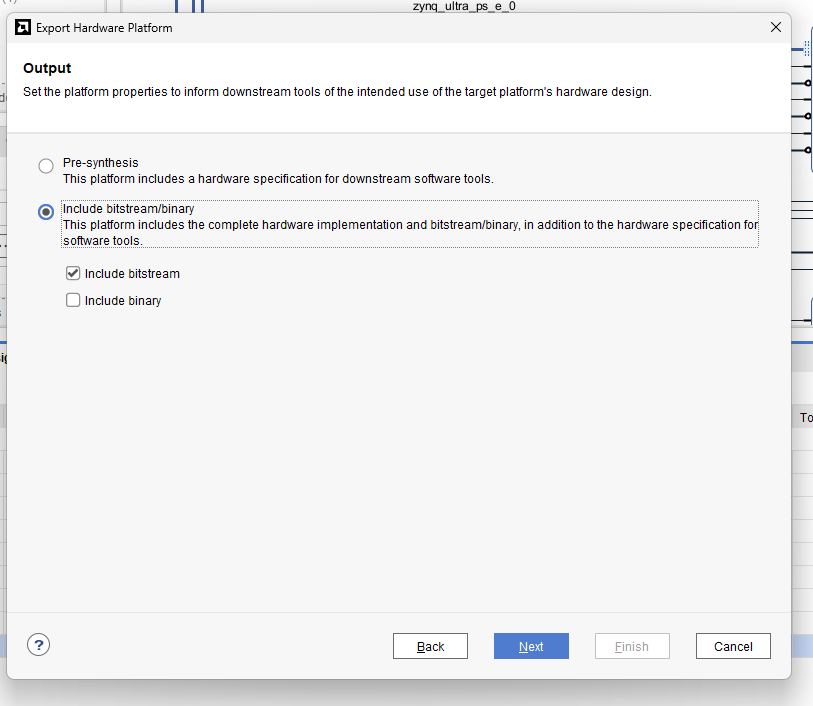Click the Output page heading

point(47,69)
